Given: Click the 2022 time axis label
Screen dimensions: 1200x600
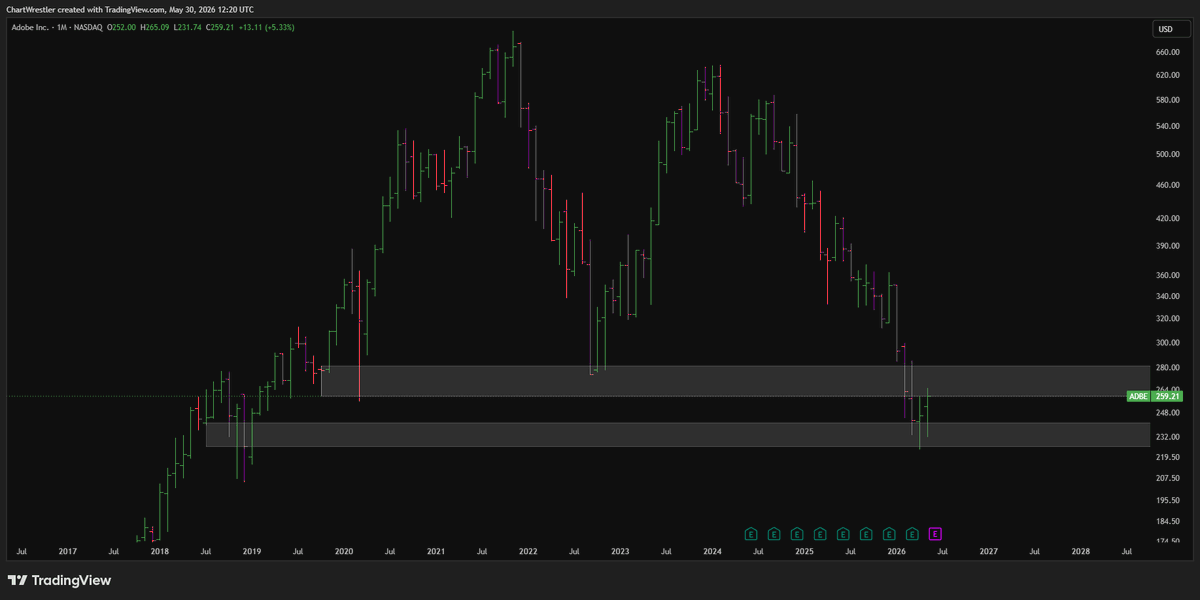Looking at the screenshot, I should pos(528,551).
